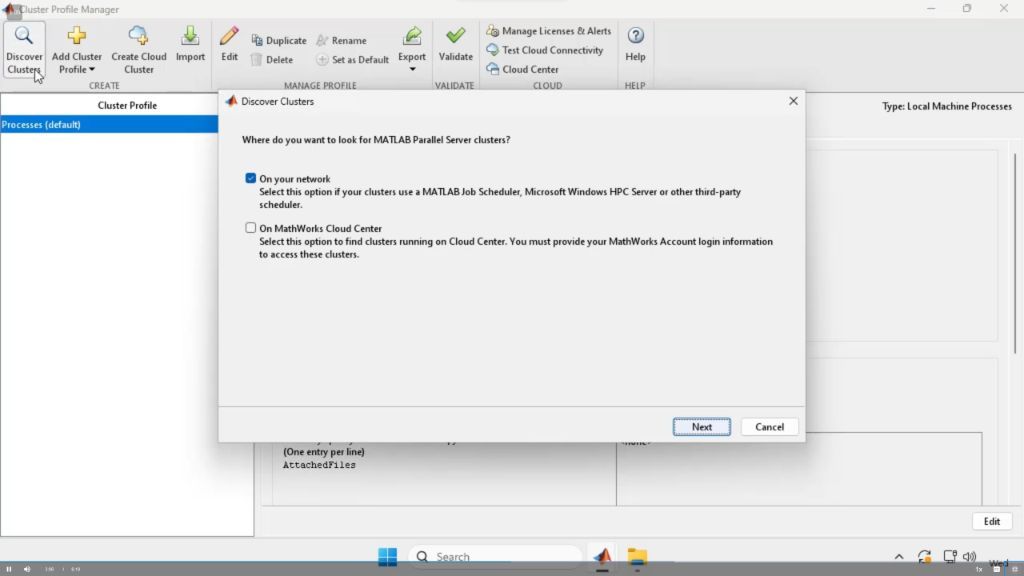
Task: Check the Set as Default option
Action: coord(320,59)
